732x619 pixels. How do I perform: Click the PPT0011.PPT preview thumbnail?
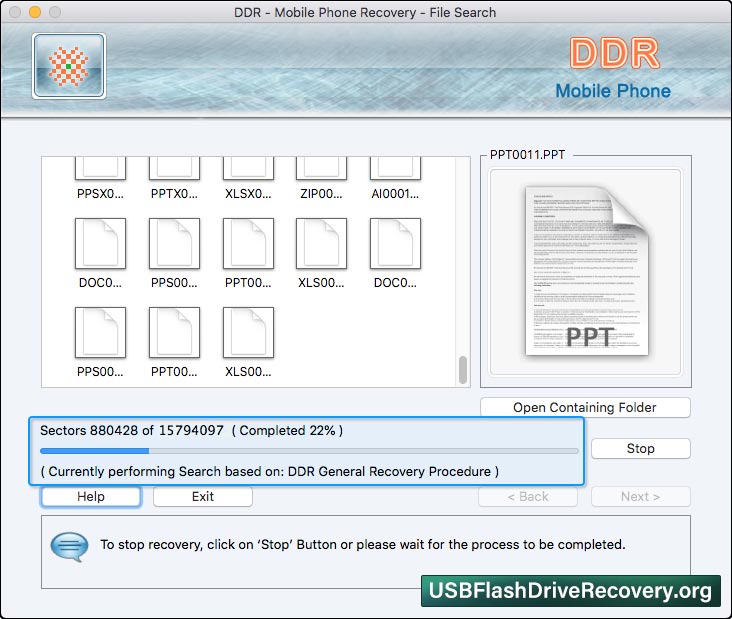coord(585,272)
